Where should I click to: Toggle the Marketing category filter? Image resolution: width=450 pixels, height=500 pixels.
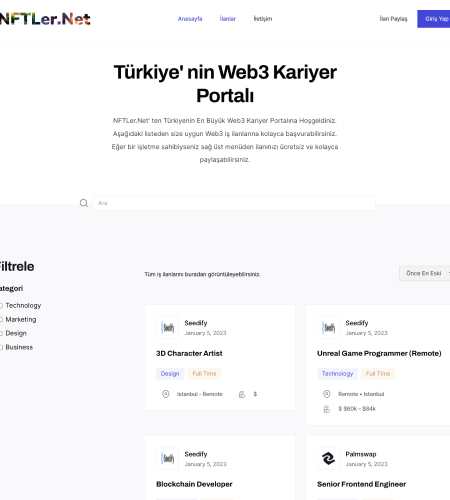pyautogui.click(x=1, y=320)
